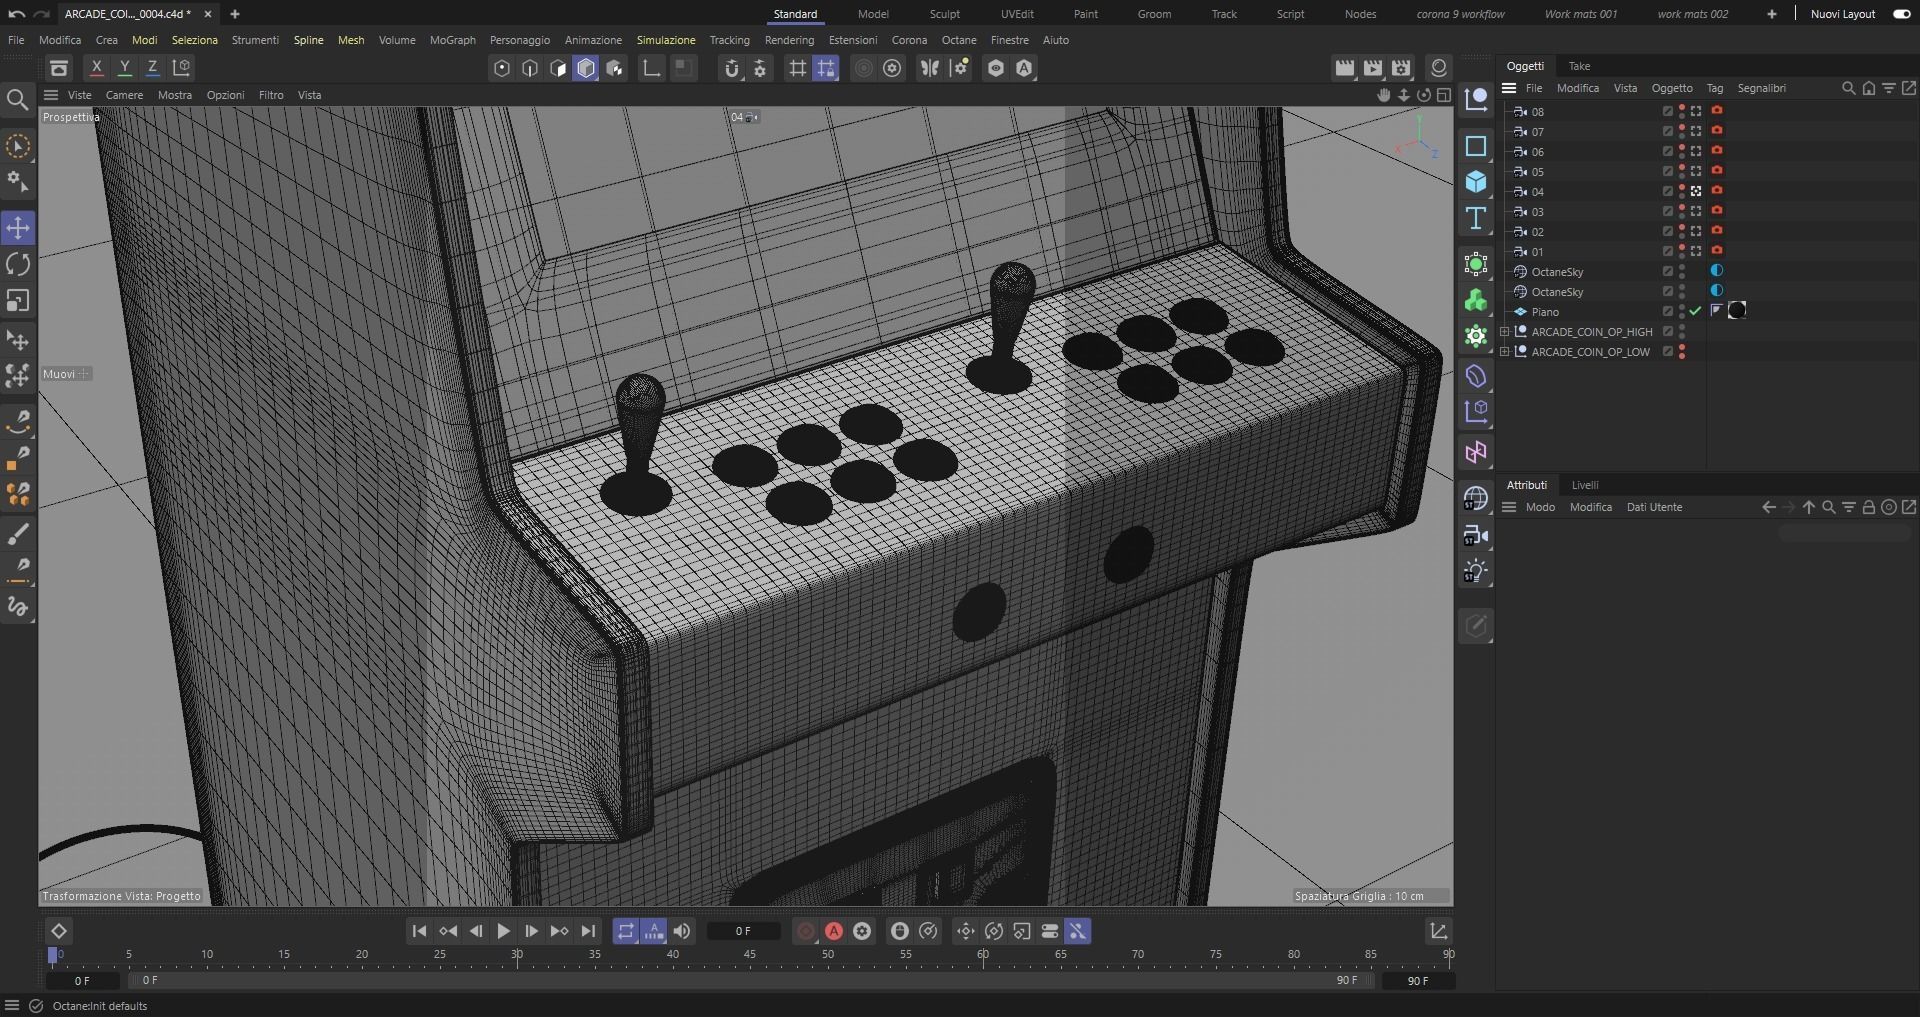Viewport: 1920px width, 1017px height.
Task: Open the Camere viewport menu
Action: click(124, 95)
